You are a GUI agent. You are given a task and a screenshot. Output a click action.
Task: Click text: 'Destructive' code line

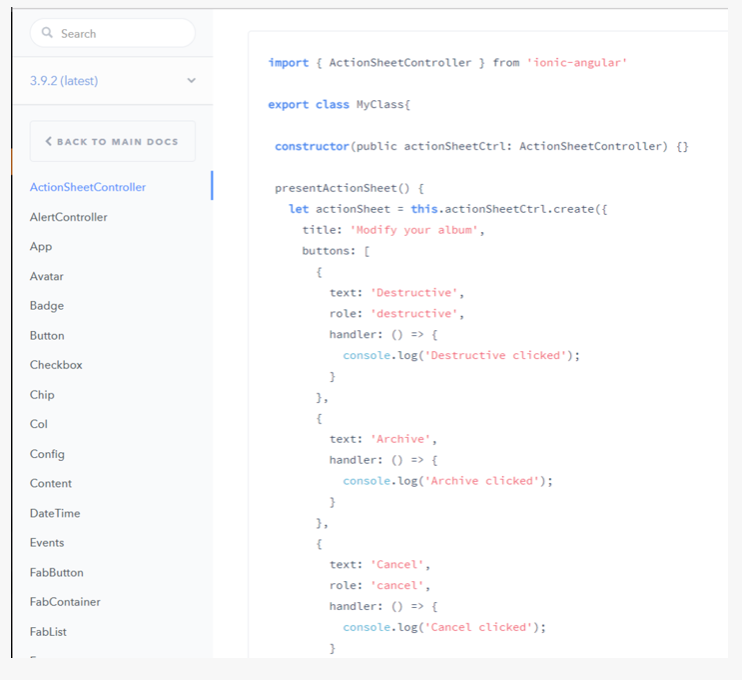[397, 293]
